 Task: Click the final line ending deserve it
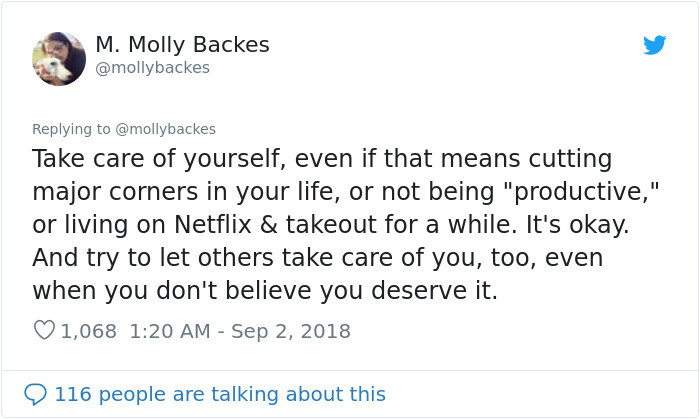(x=264, y=290)
